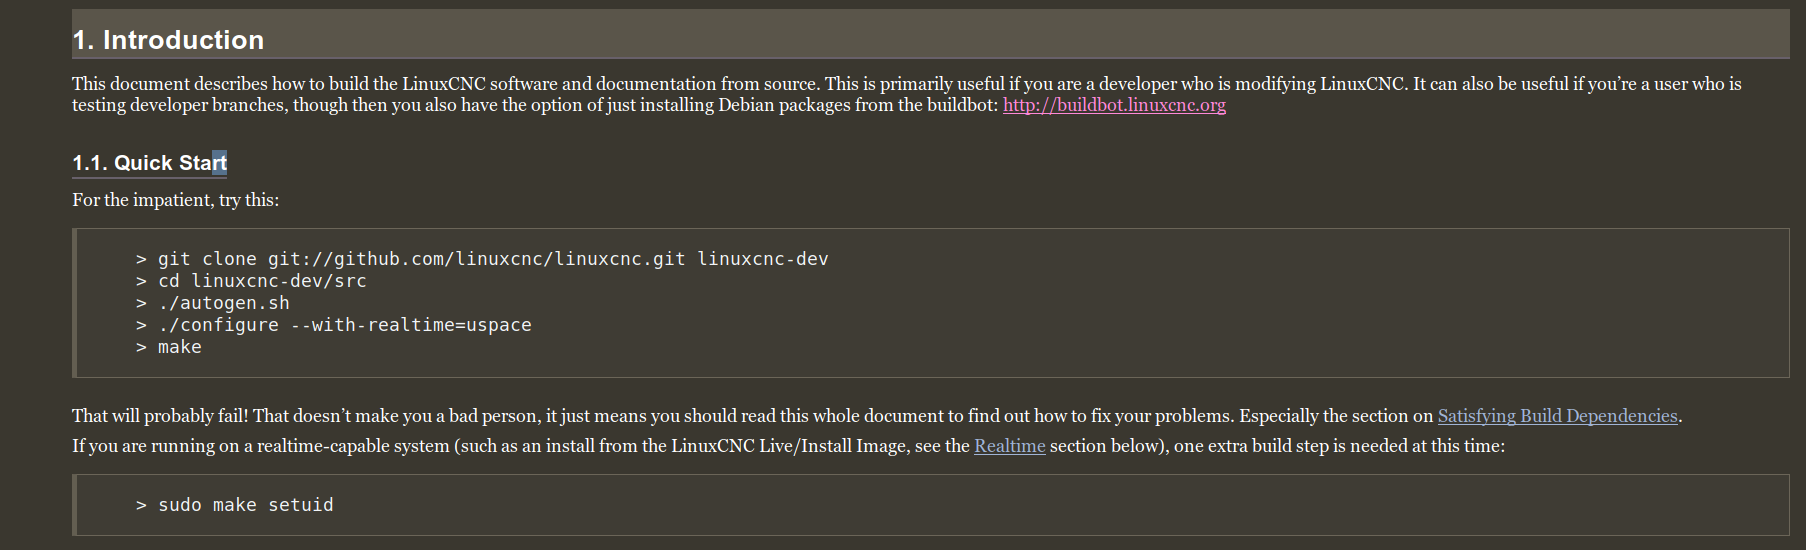Click the 'If you are running on a realtime-capable' sentence
Viewport: 1806px width, 550px height.
788,446
